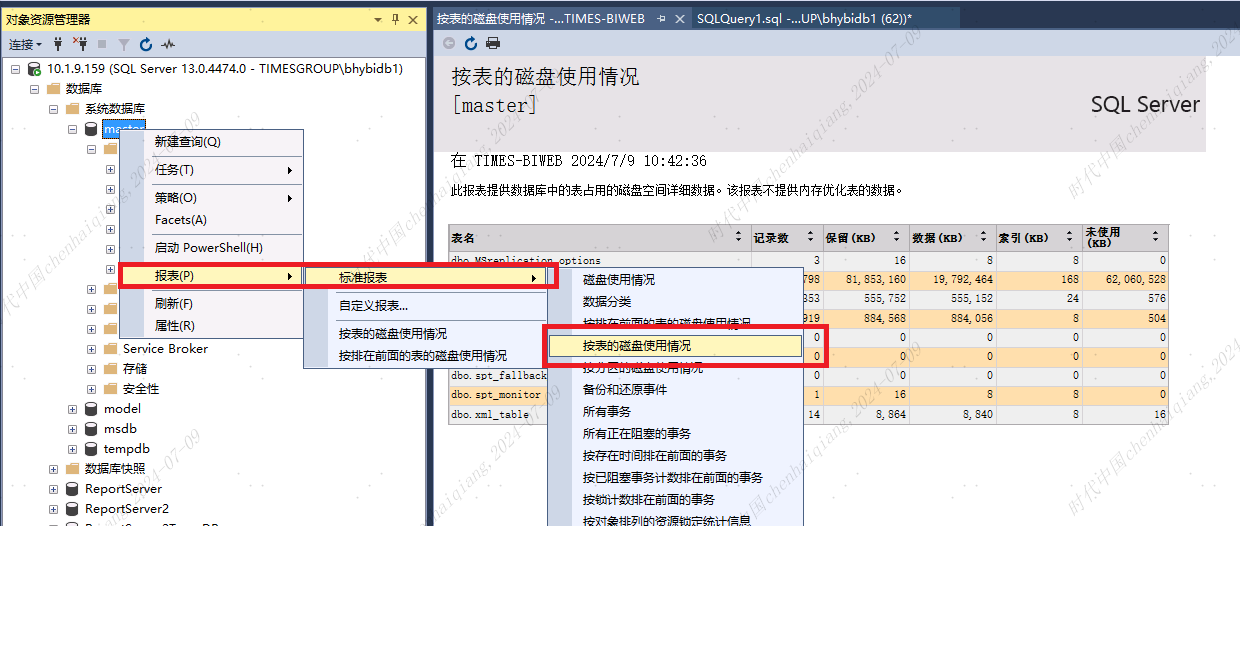Collapse the master database node
Image resolution: width=1240 pixels, height=648 pixels.
pyautogui.click(x=72, y=129)
